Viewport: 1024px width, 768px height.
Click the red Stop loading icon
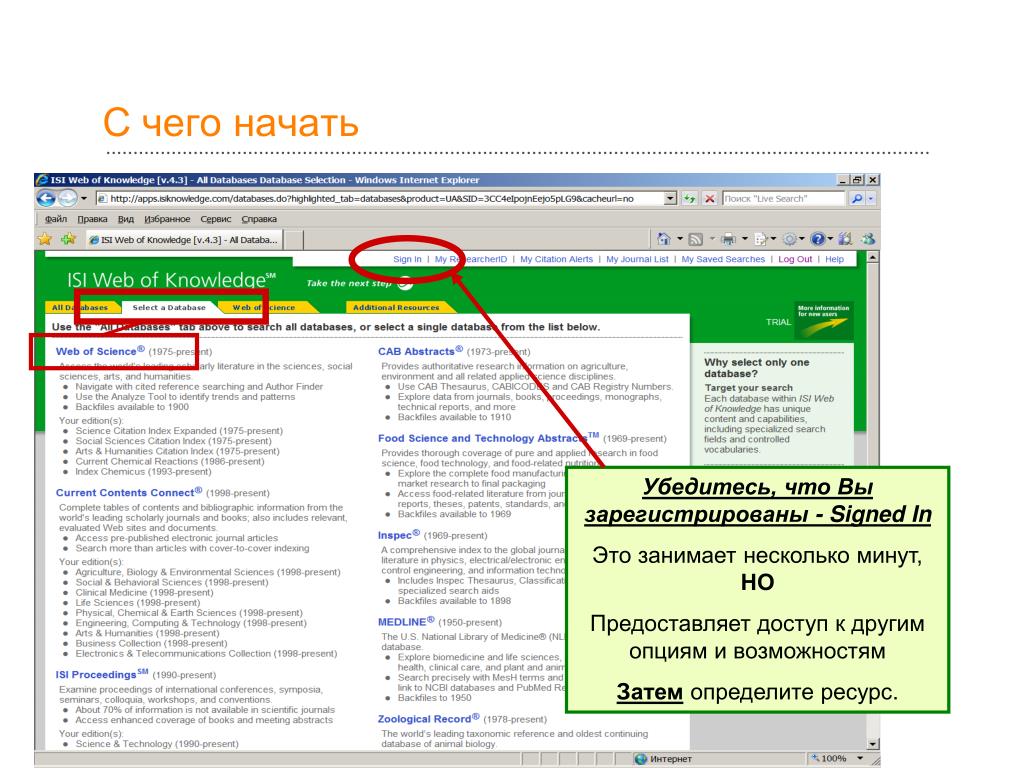710,199
